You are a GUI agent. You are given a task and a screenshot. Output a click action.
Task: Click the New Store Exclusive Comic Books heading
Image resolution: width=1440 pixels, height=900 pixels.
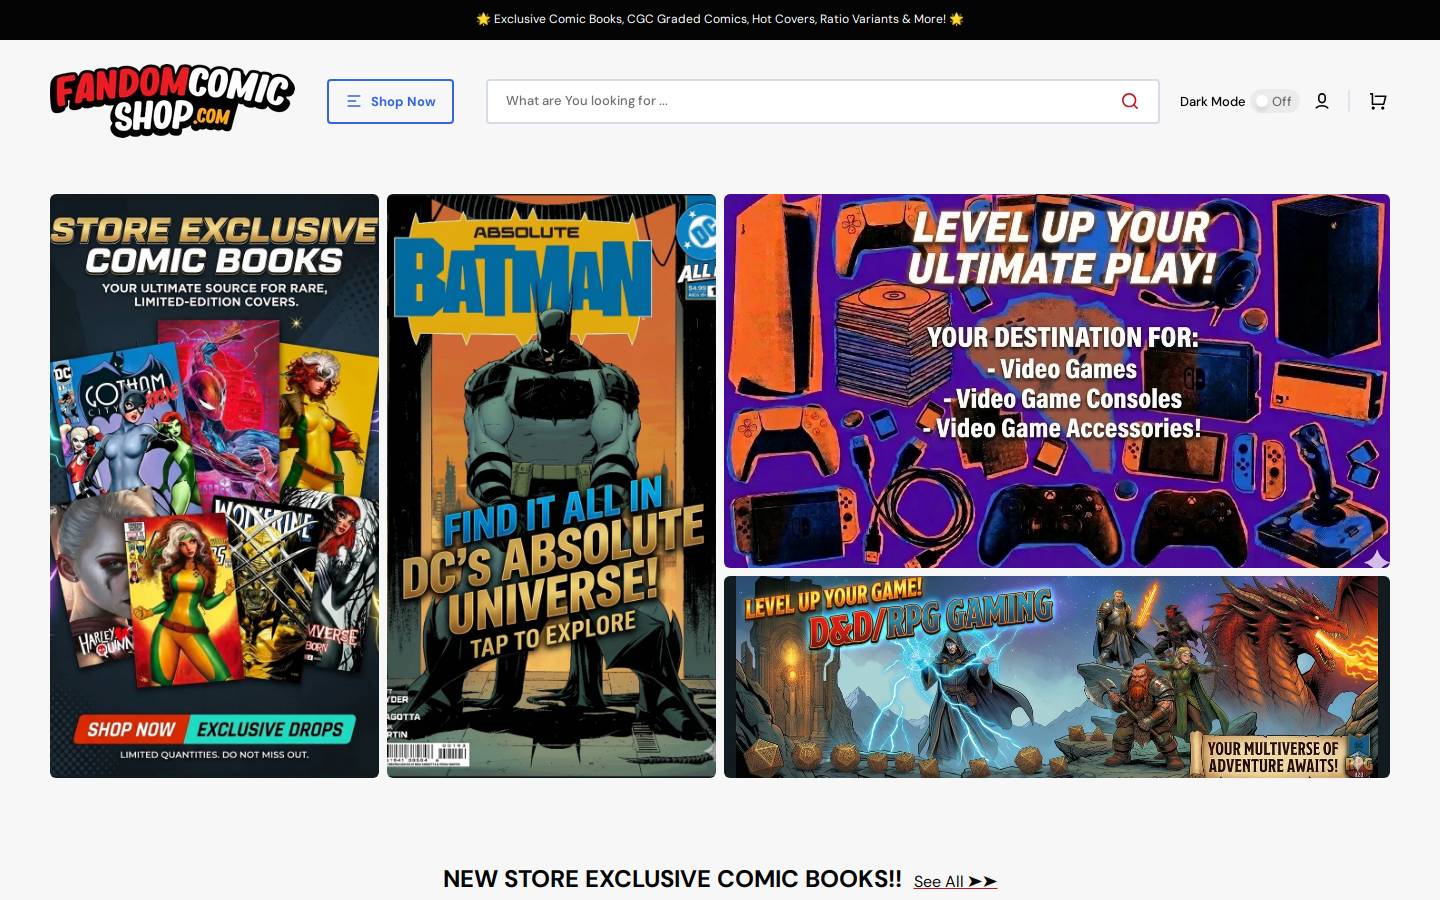672,879
